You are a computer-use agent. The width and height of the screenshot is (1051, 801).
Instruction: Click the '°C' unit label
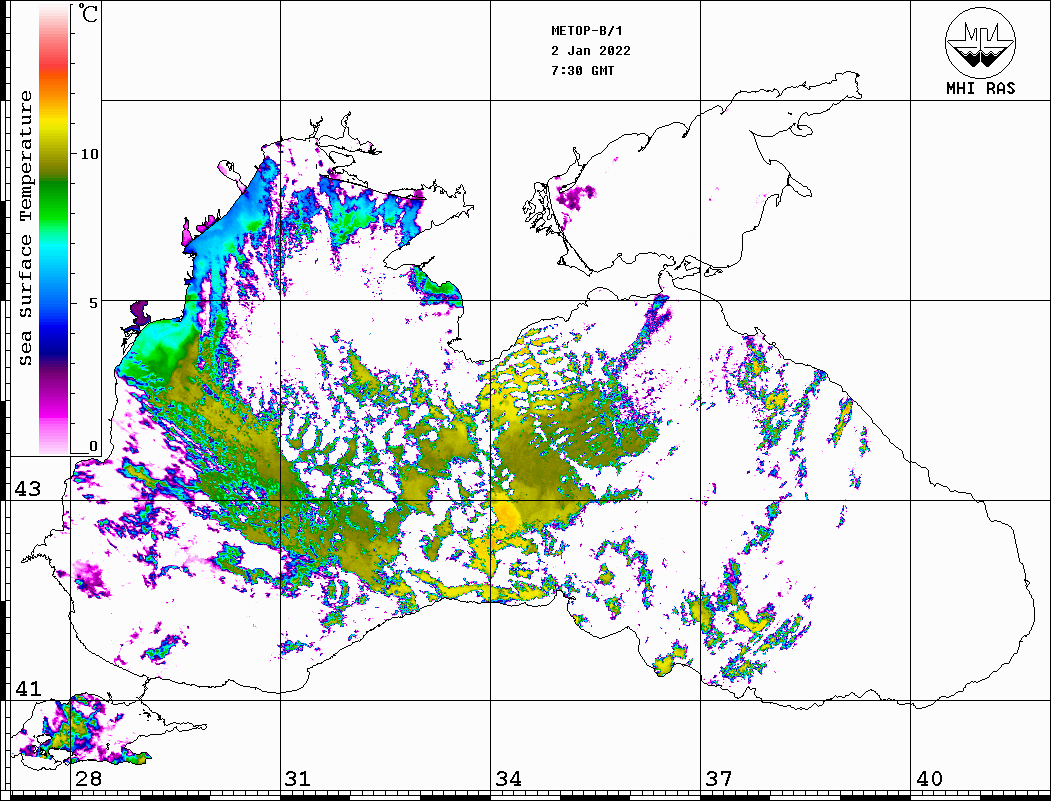[x=88, y=13]
